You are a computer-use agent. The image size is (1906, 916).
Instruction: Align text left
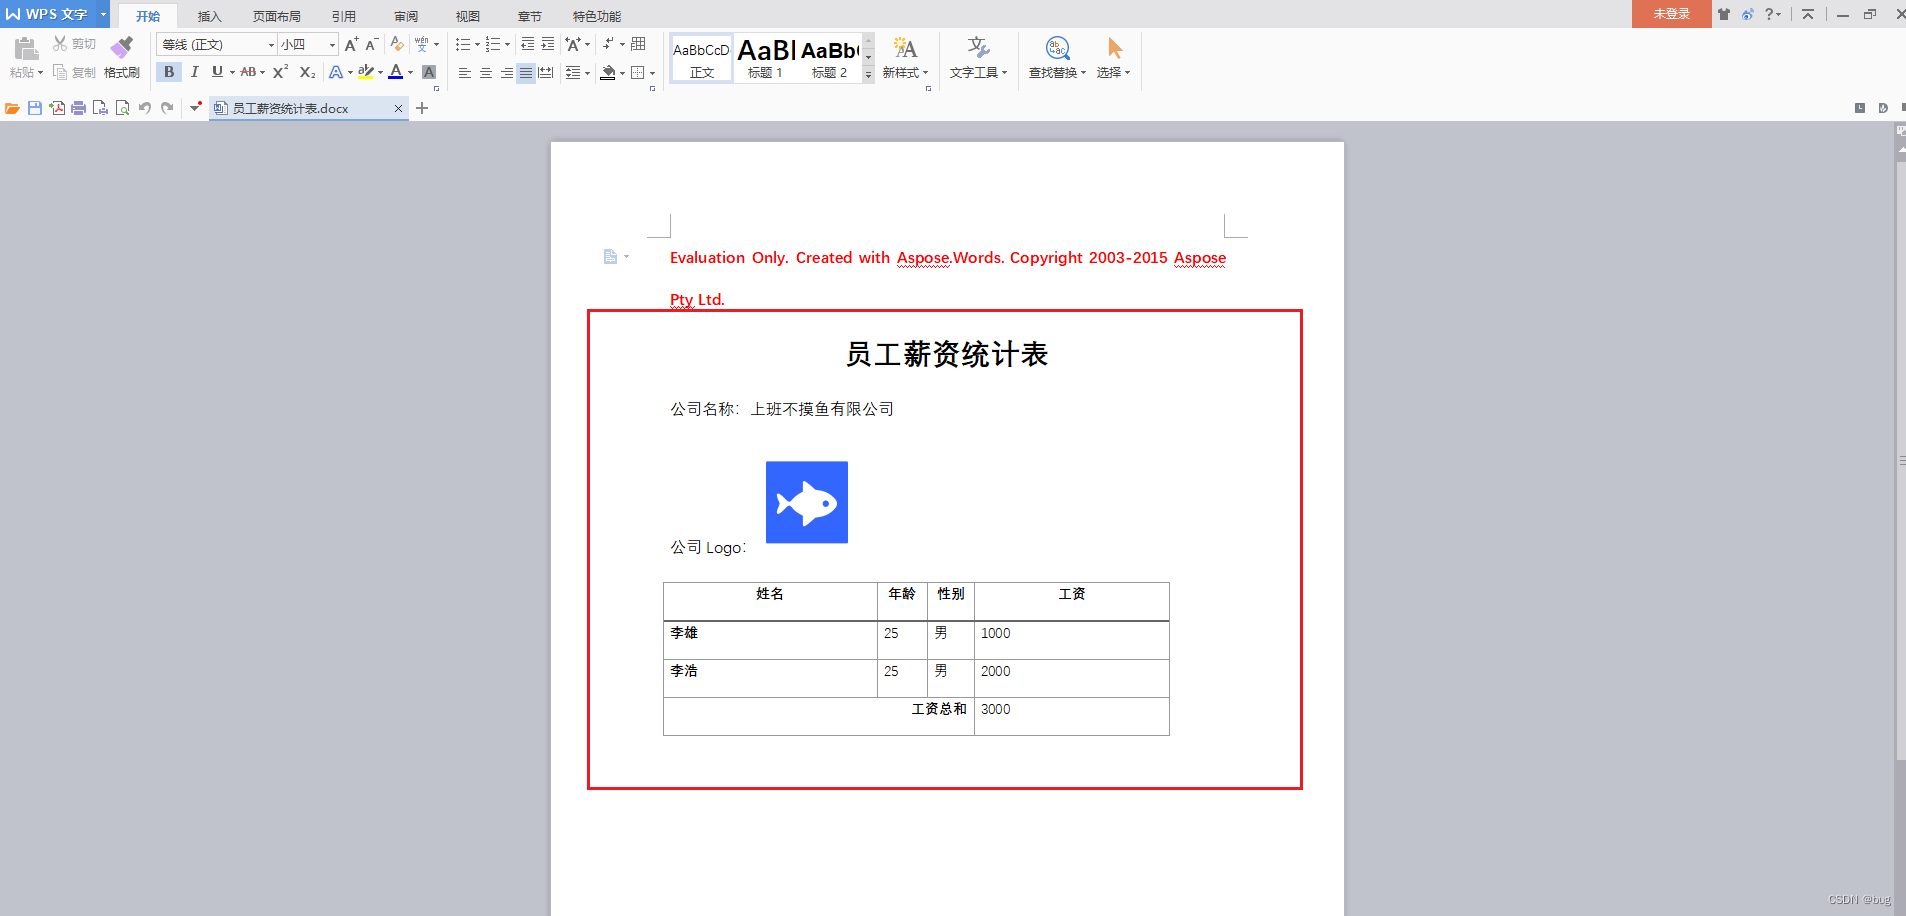[465, 73]
